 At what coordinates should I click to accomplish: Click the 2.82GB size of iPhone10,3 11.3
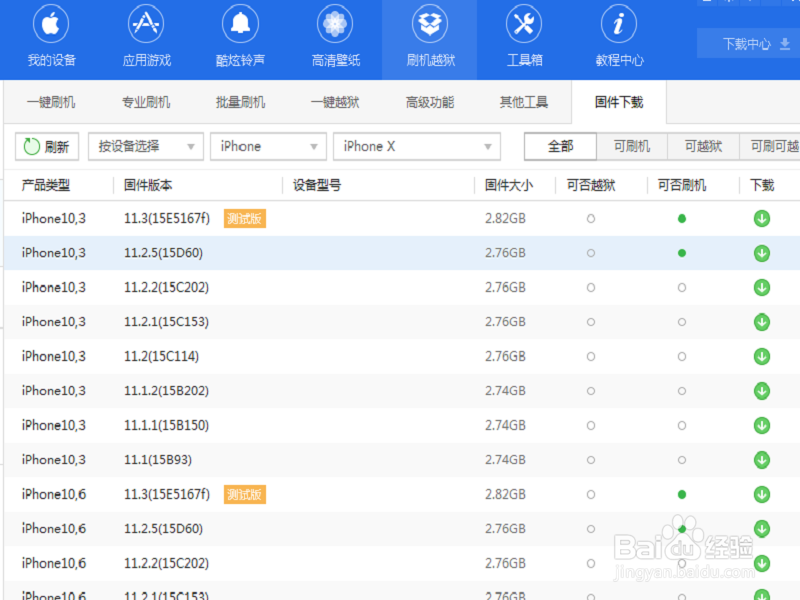pyautogui.click(x=505, y=219)
